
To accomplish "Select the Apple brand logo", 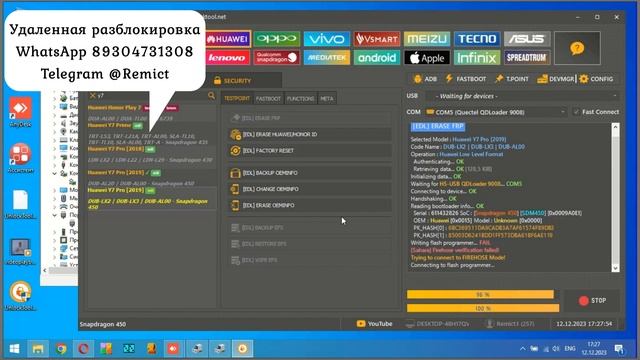I will point(427,58).
